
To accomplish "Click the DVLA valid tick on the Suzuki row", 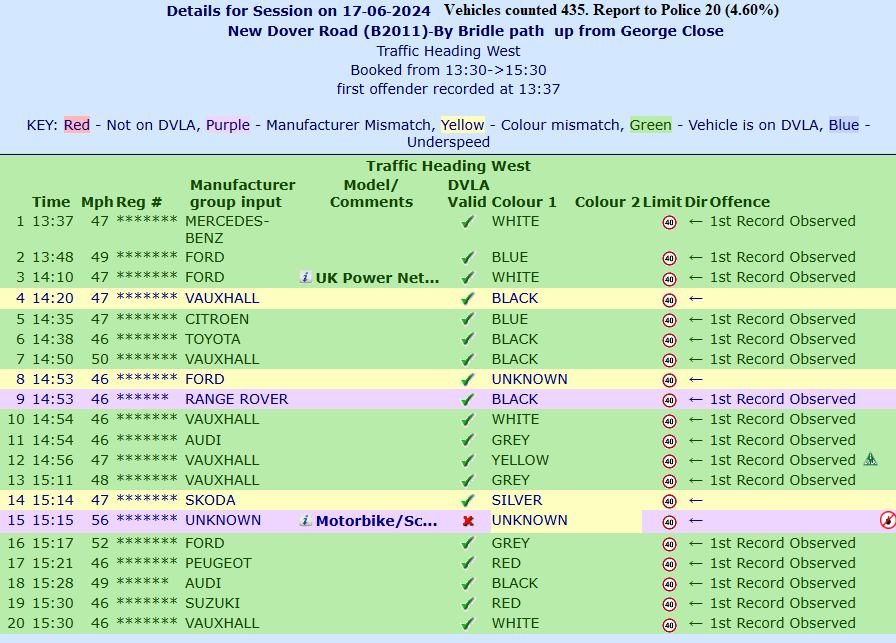I will pyautogui.click(x=468, y=604).
